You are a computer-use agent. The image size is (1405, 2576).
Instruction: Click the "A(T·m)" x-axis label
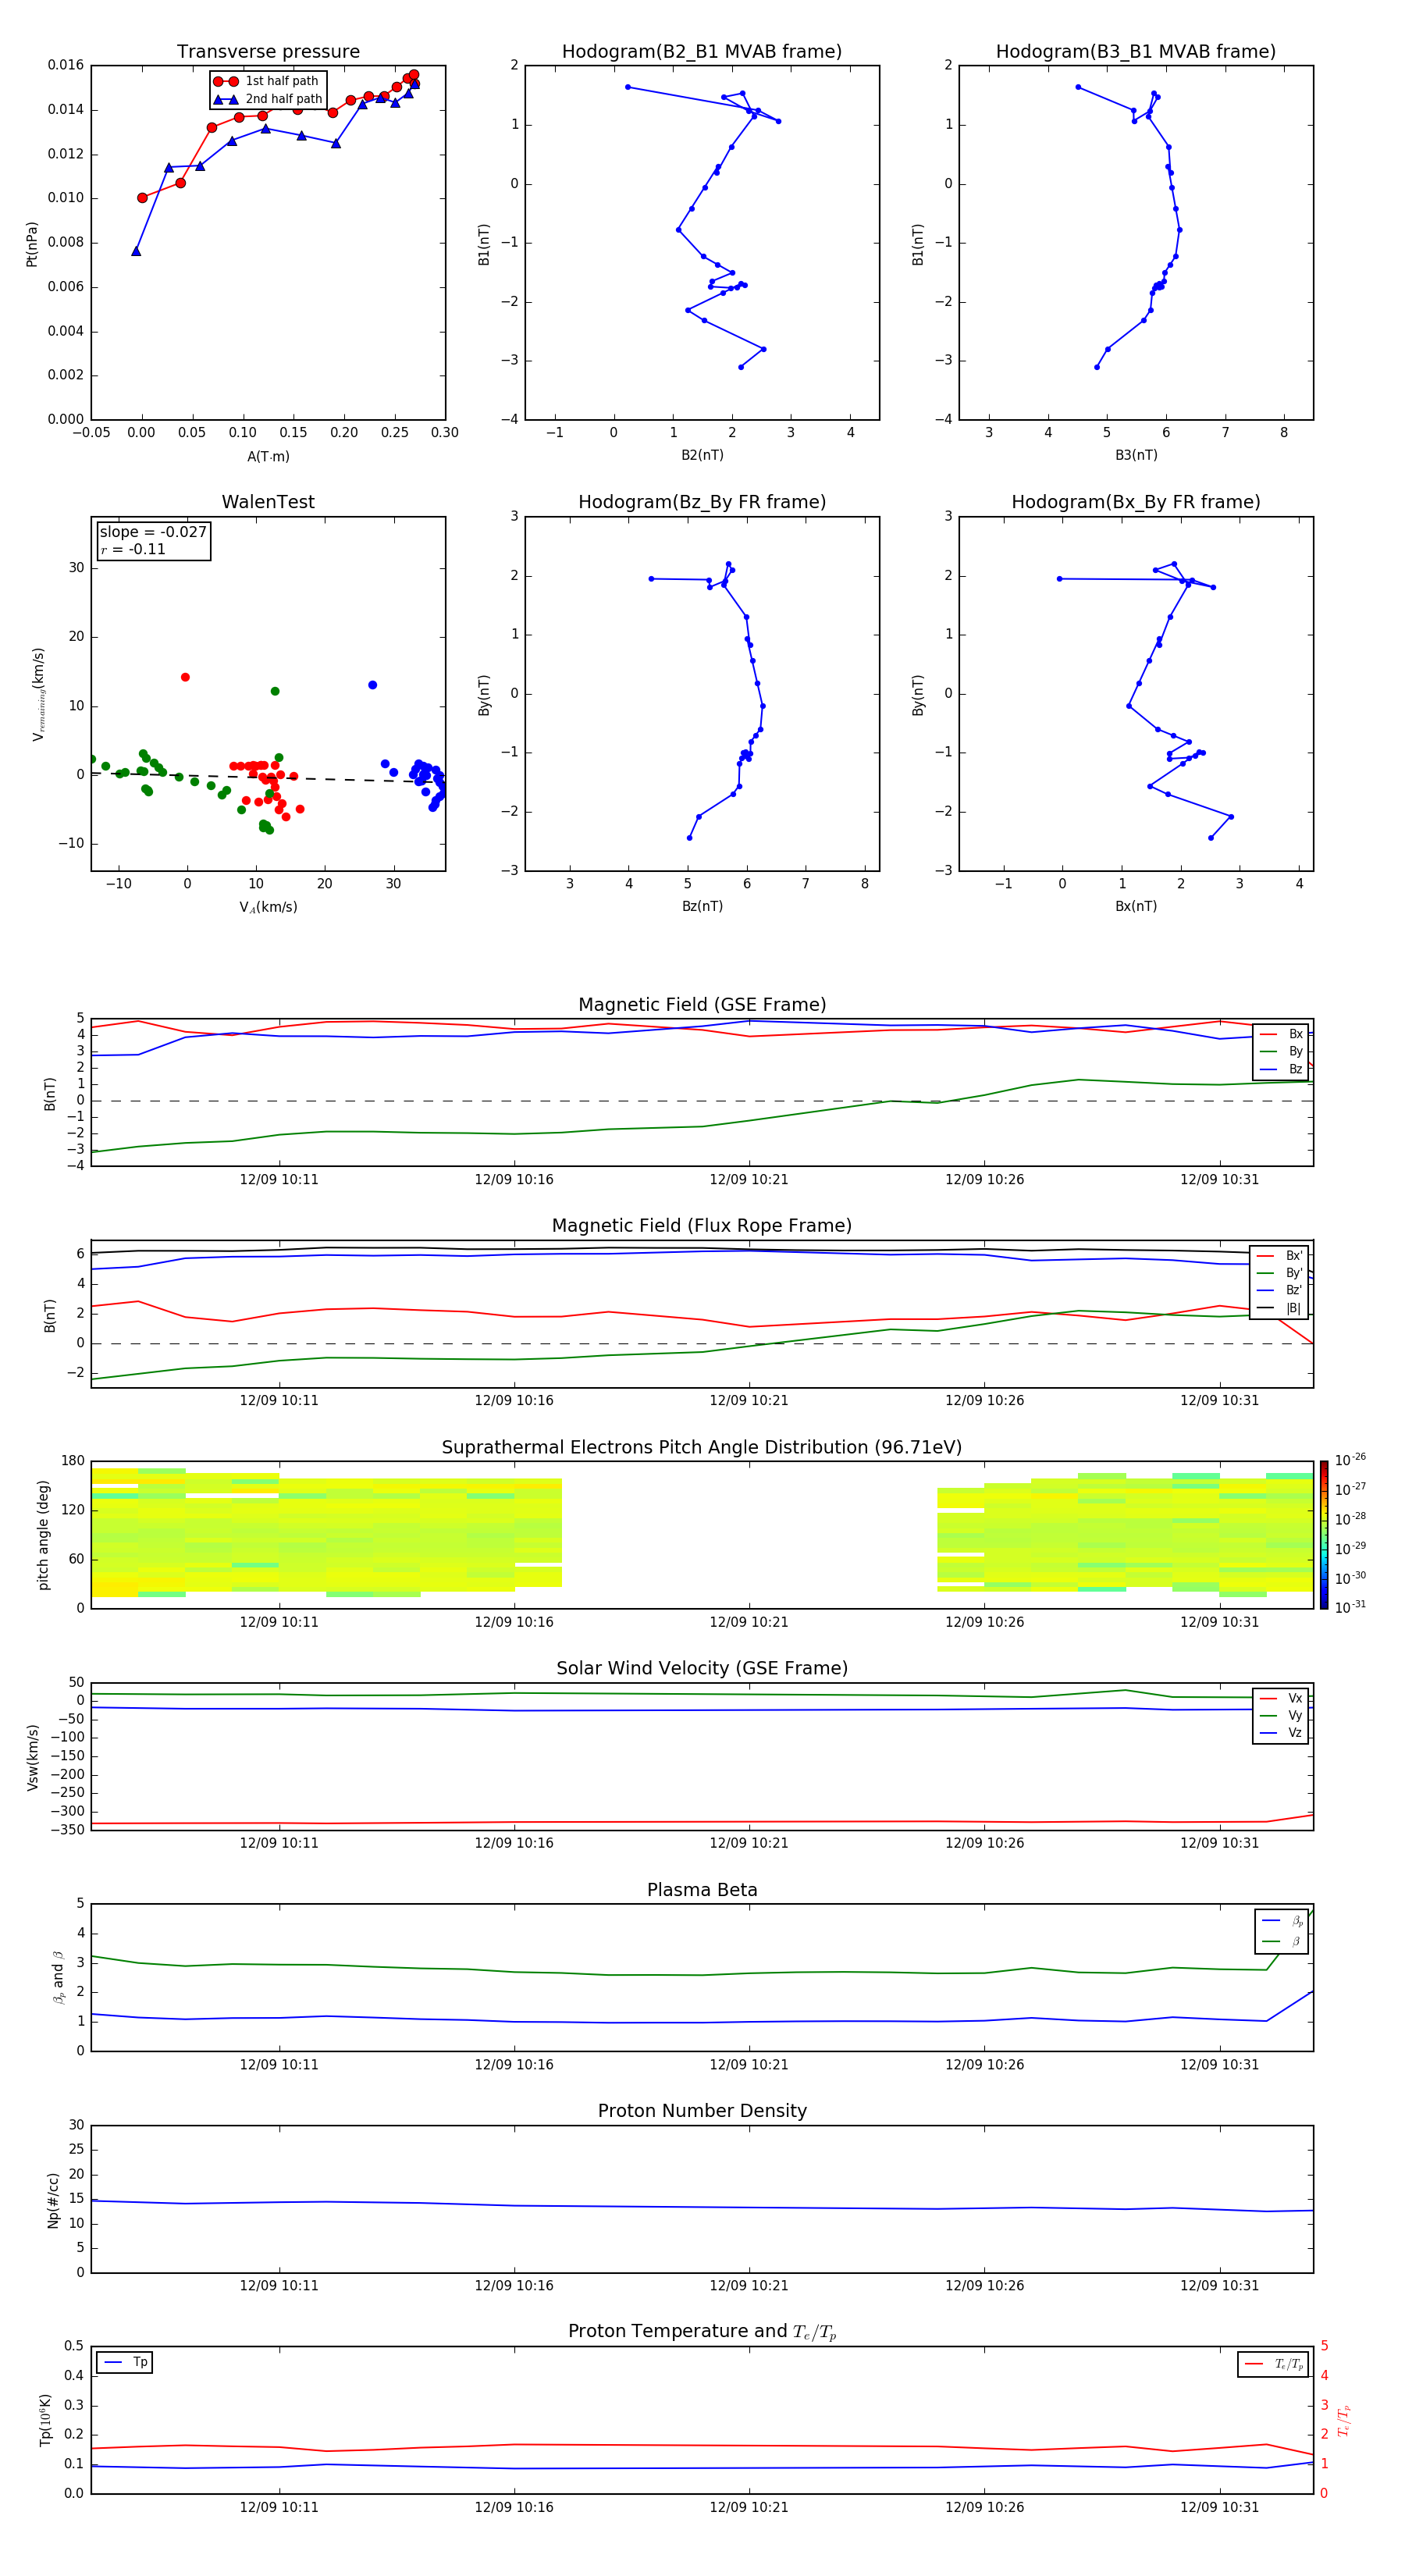268,457
